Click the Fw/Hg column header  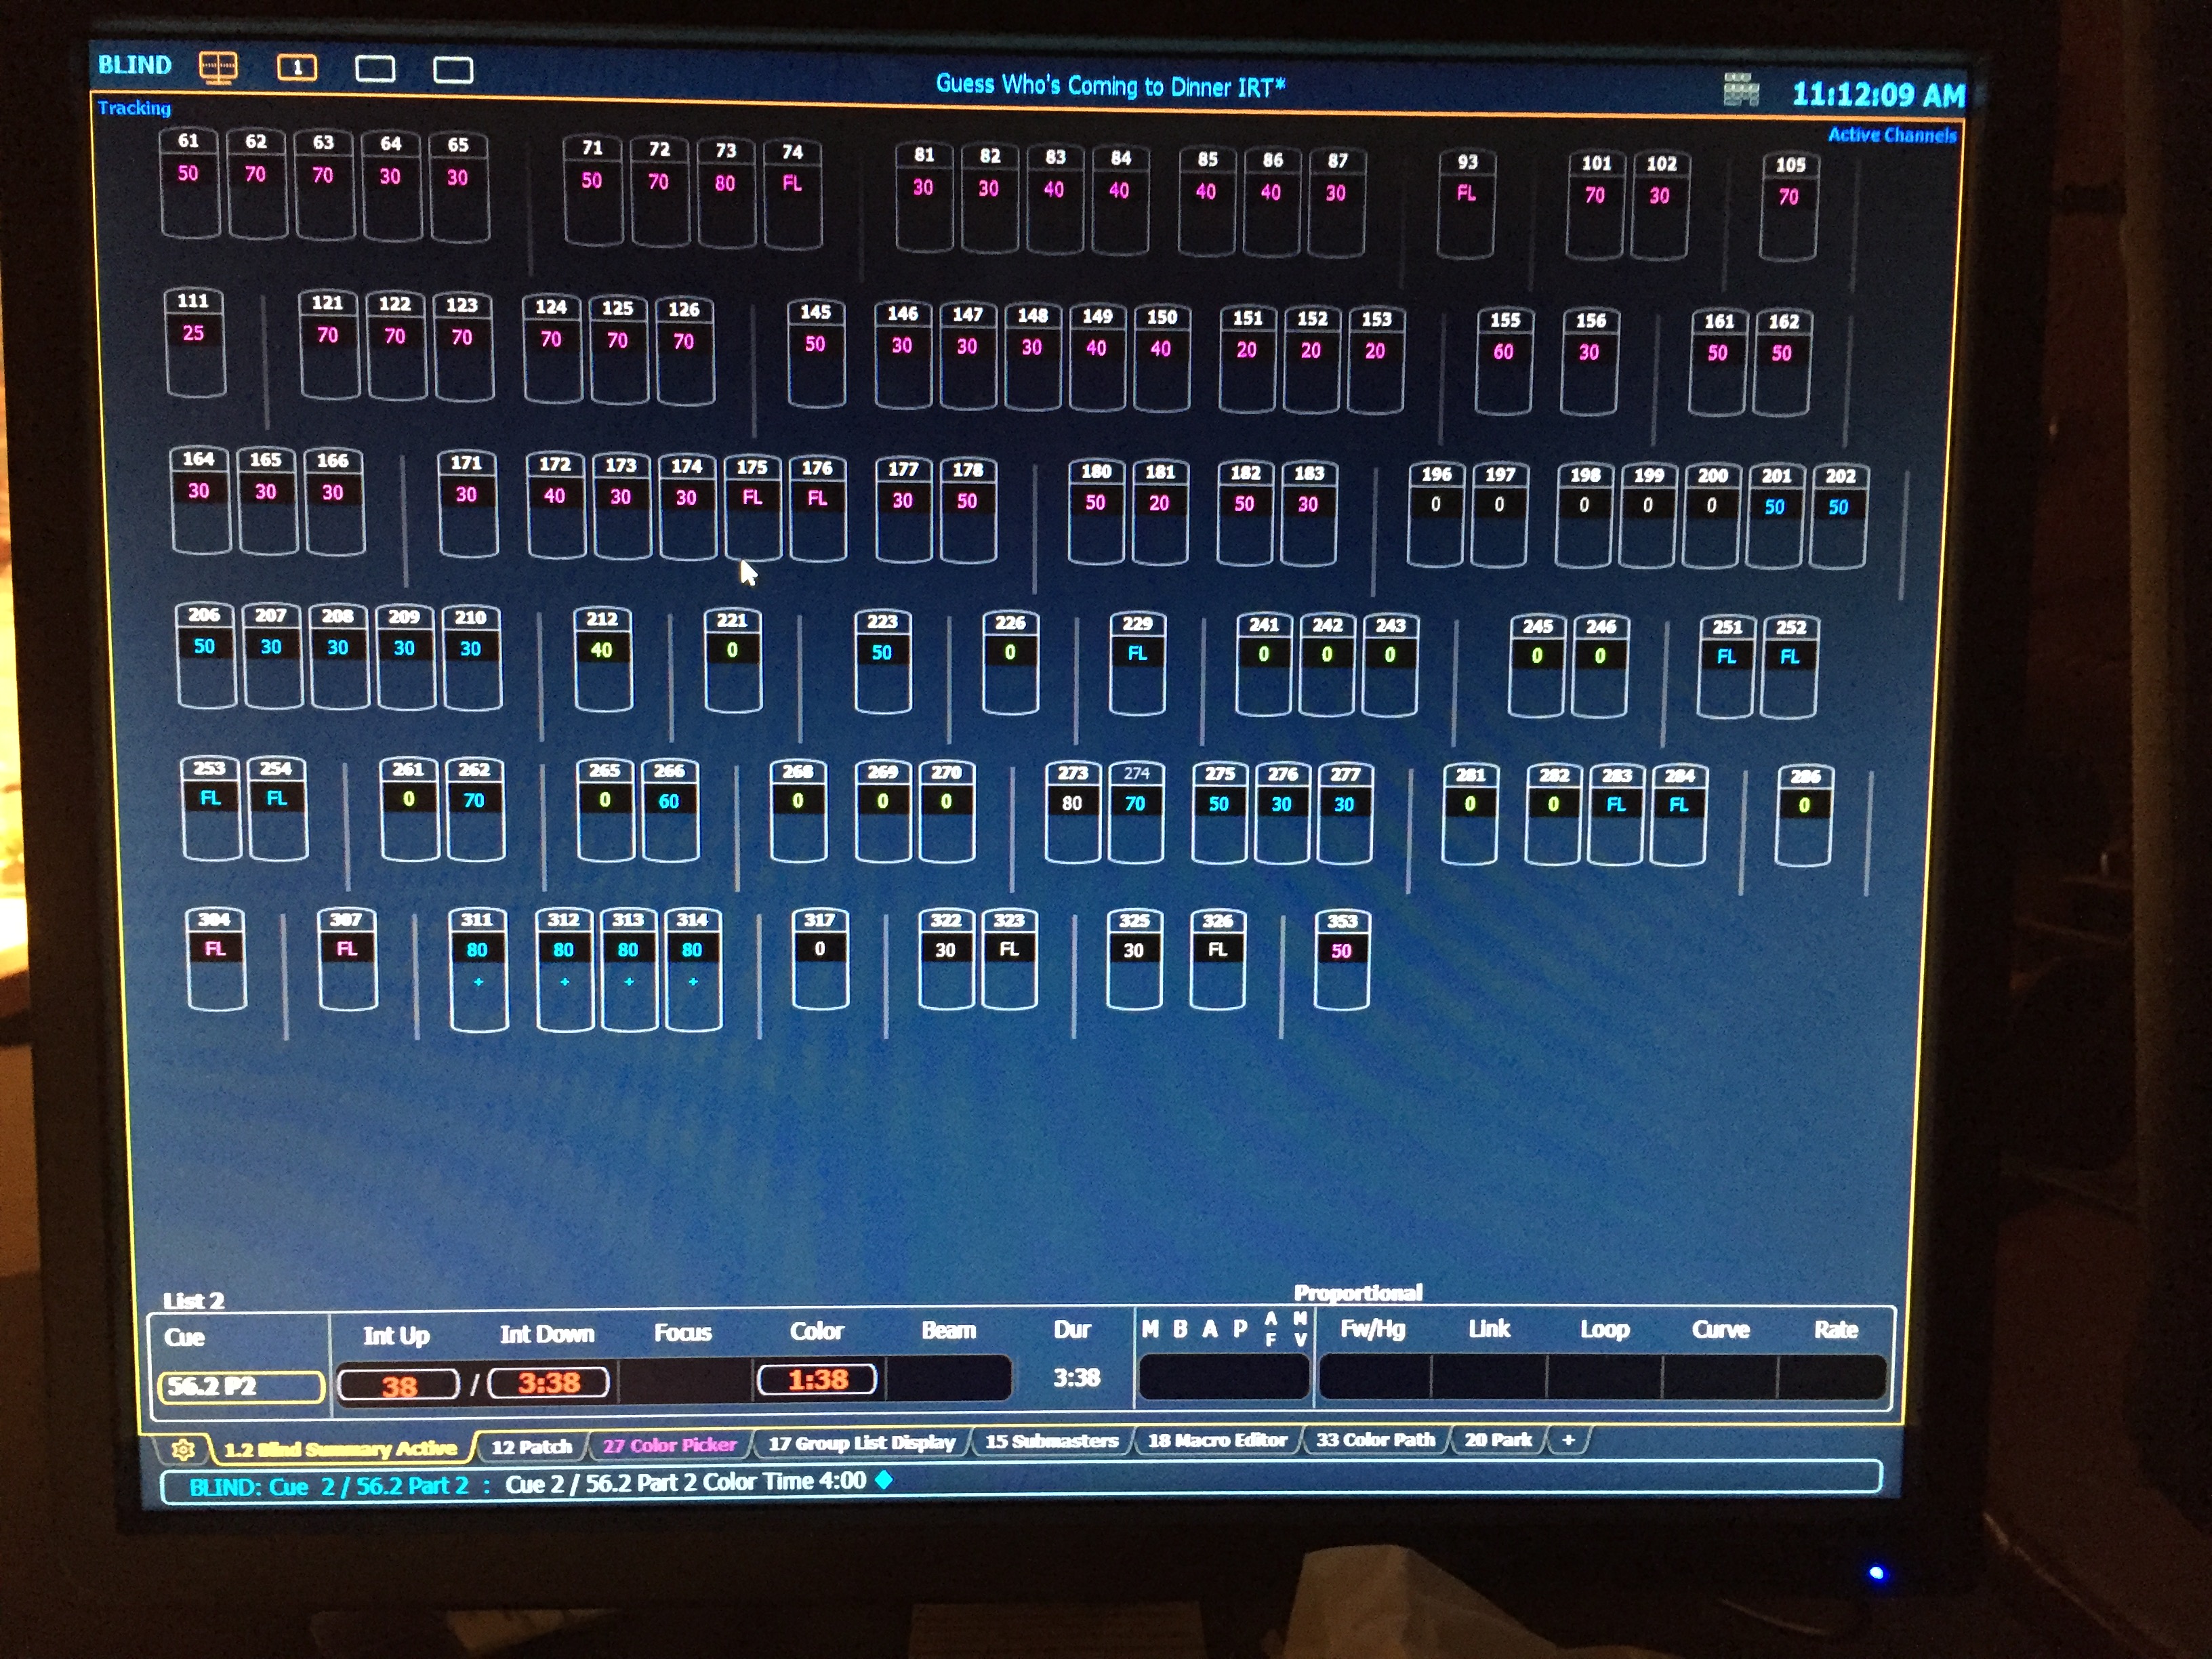(1372, 1329)
